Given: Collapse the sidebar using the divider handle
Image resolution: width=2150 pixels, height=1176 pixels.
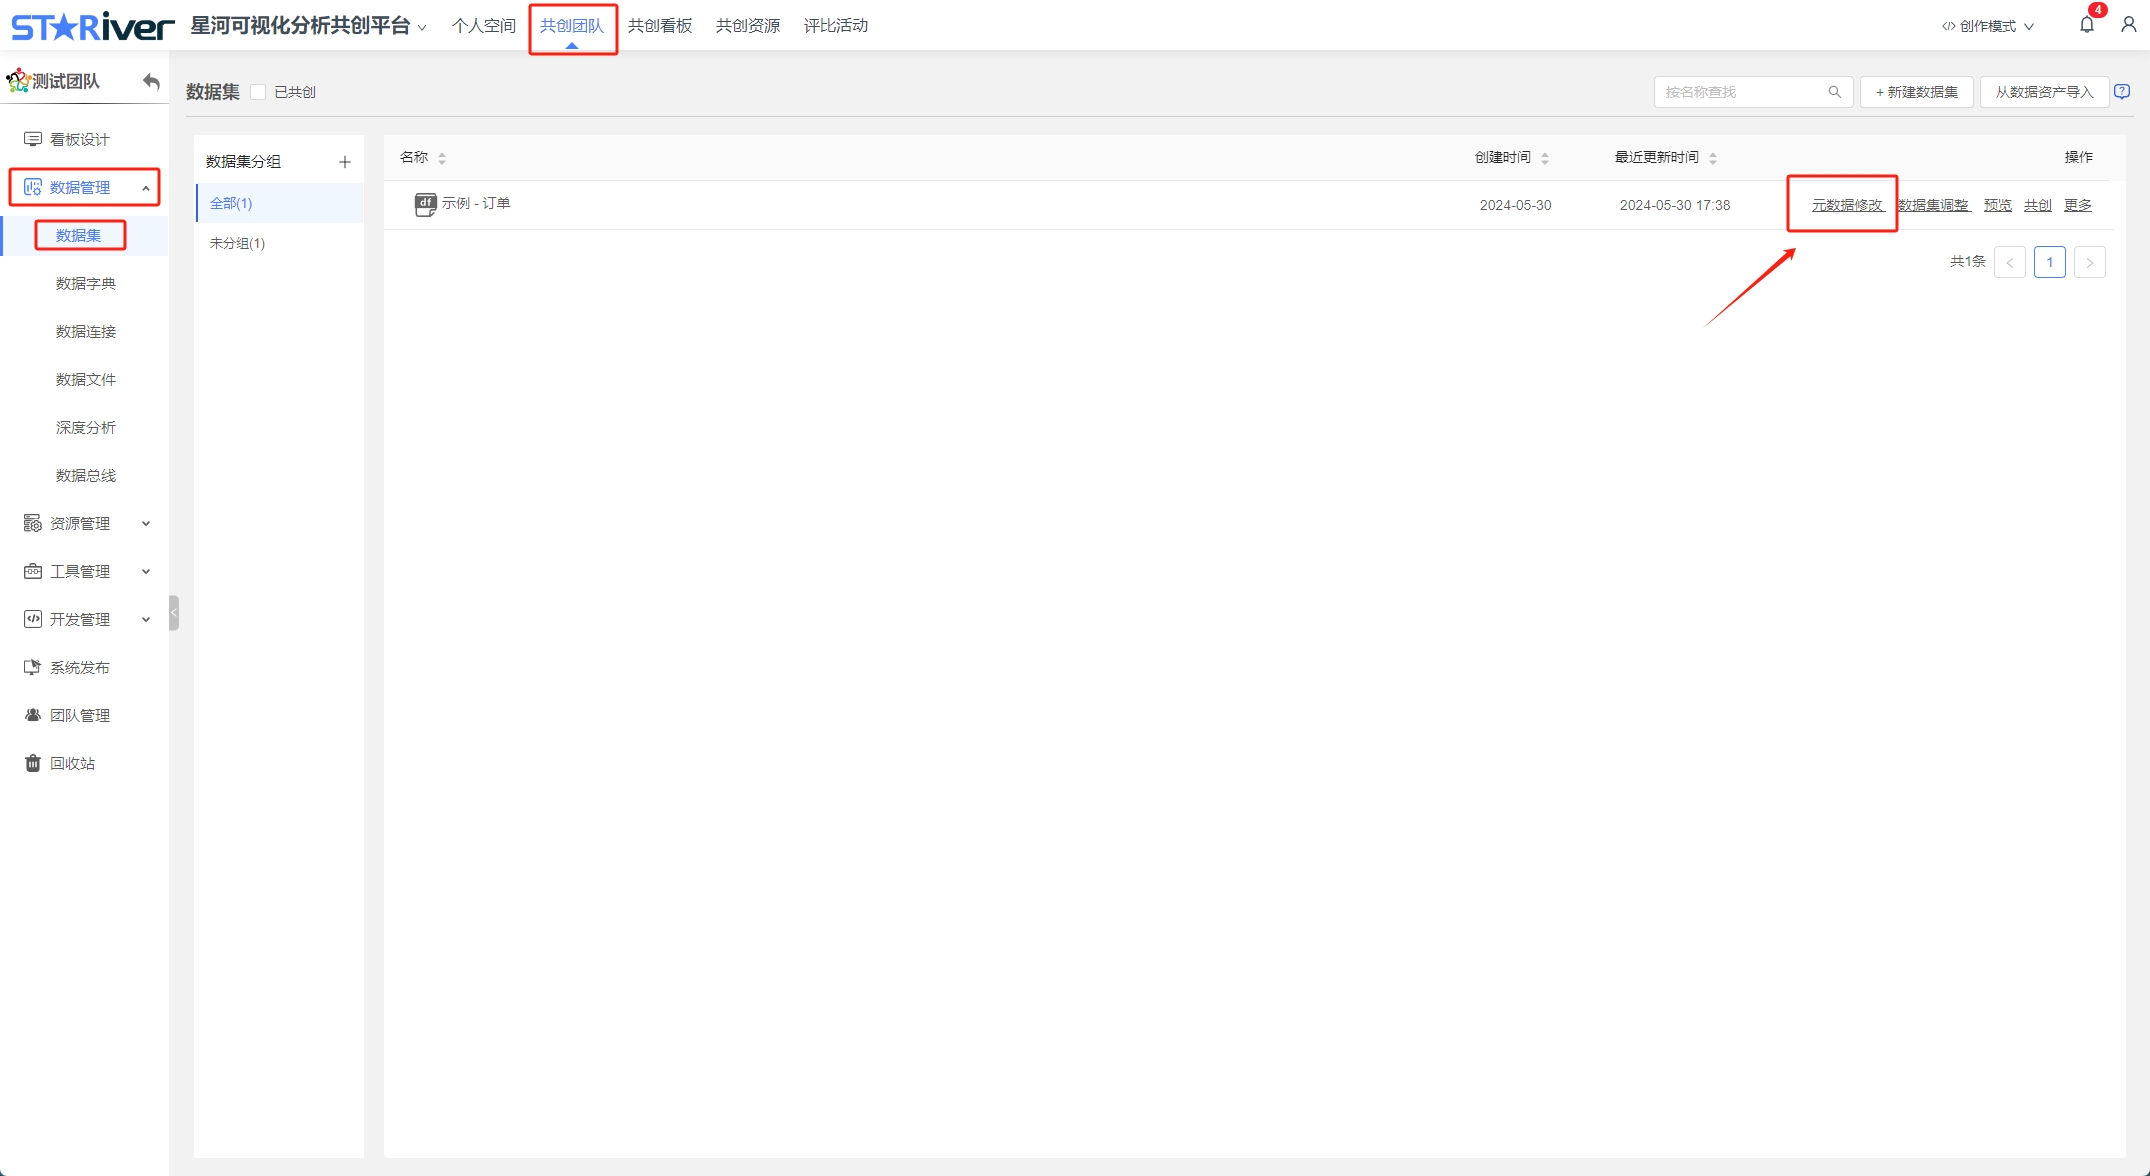Looking at the screenshot, I should tap(174, 612).
